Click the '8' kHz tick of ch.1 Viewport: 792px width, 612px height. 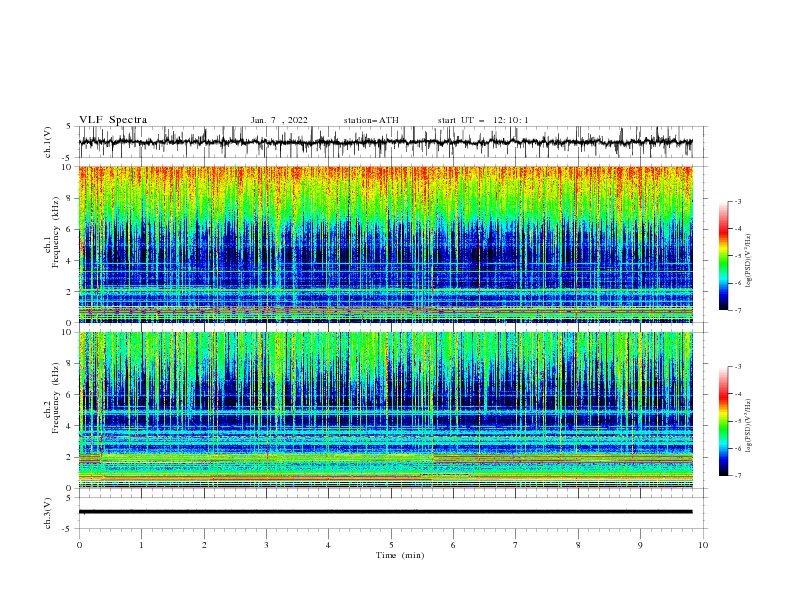tap(70, 198)
